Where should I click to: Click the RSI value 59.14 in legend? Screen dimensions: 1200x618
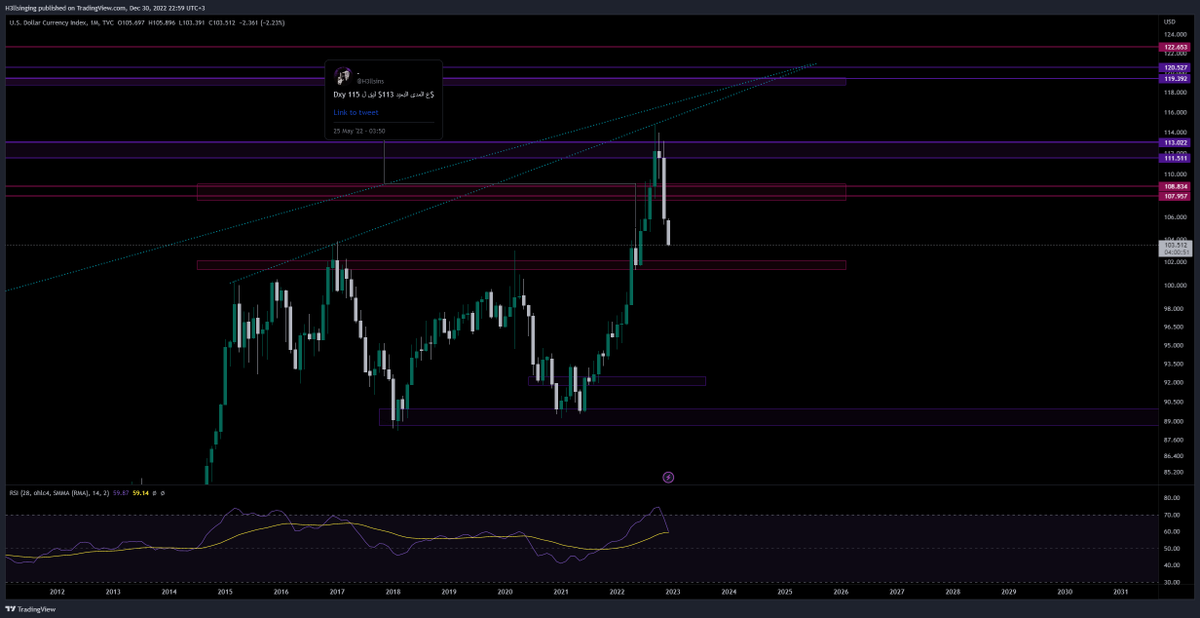[x=140, y=492]
